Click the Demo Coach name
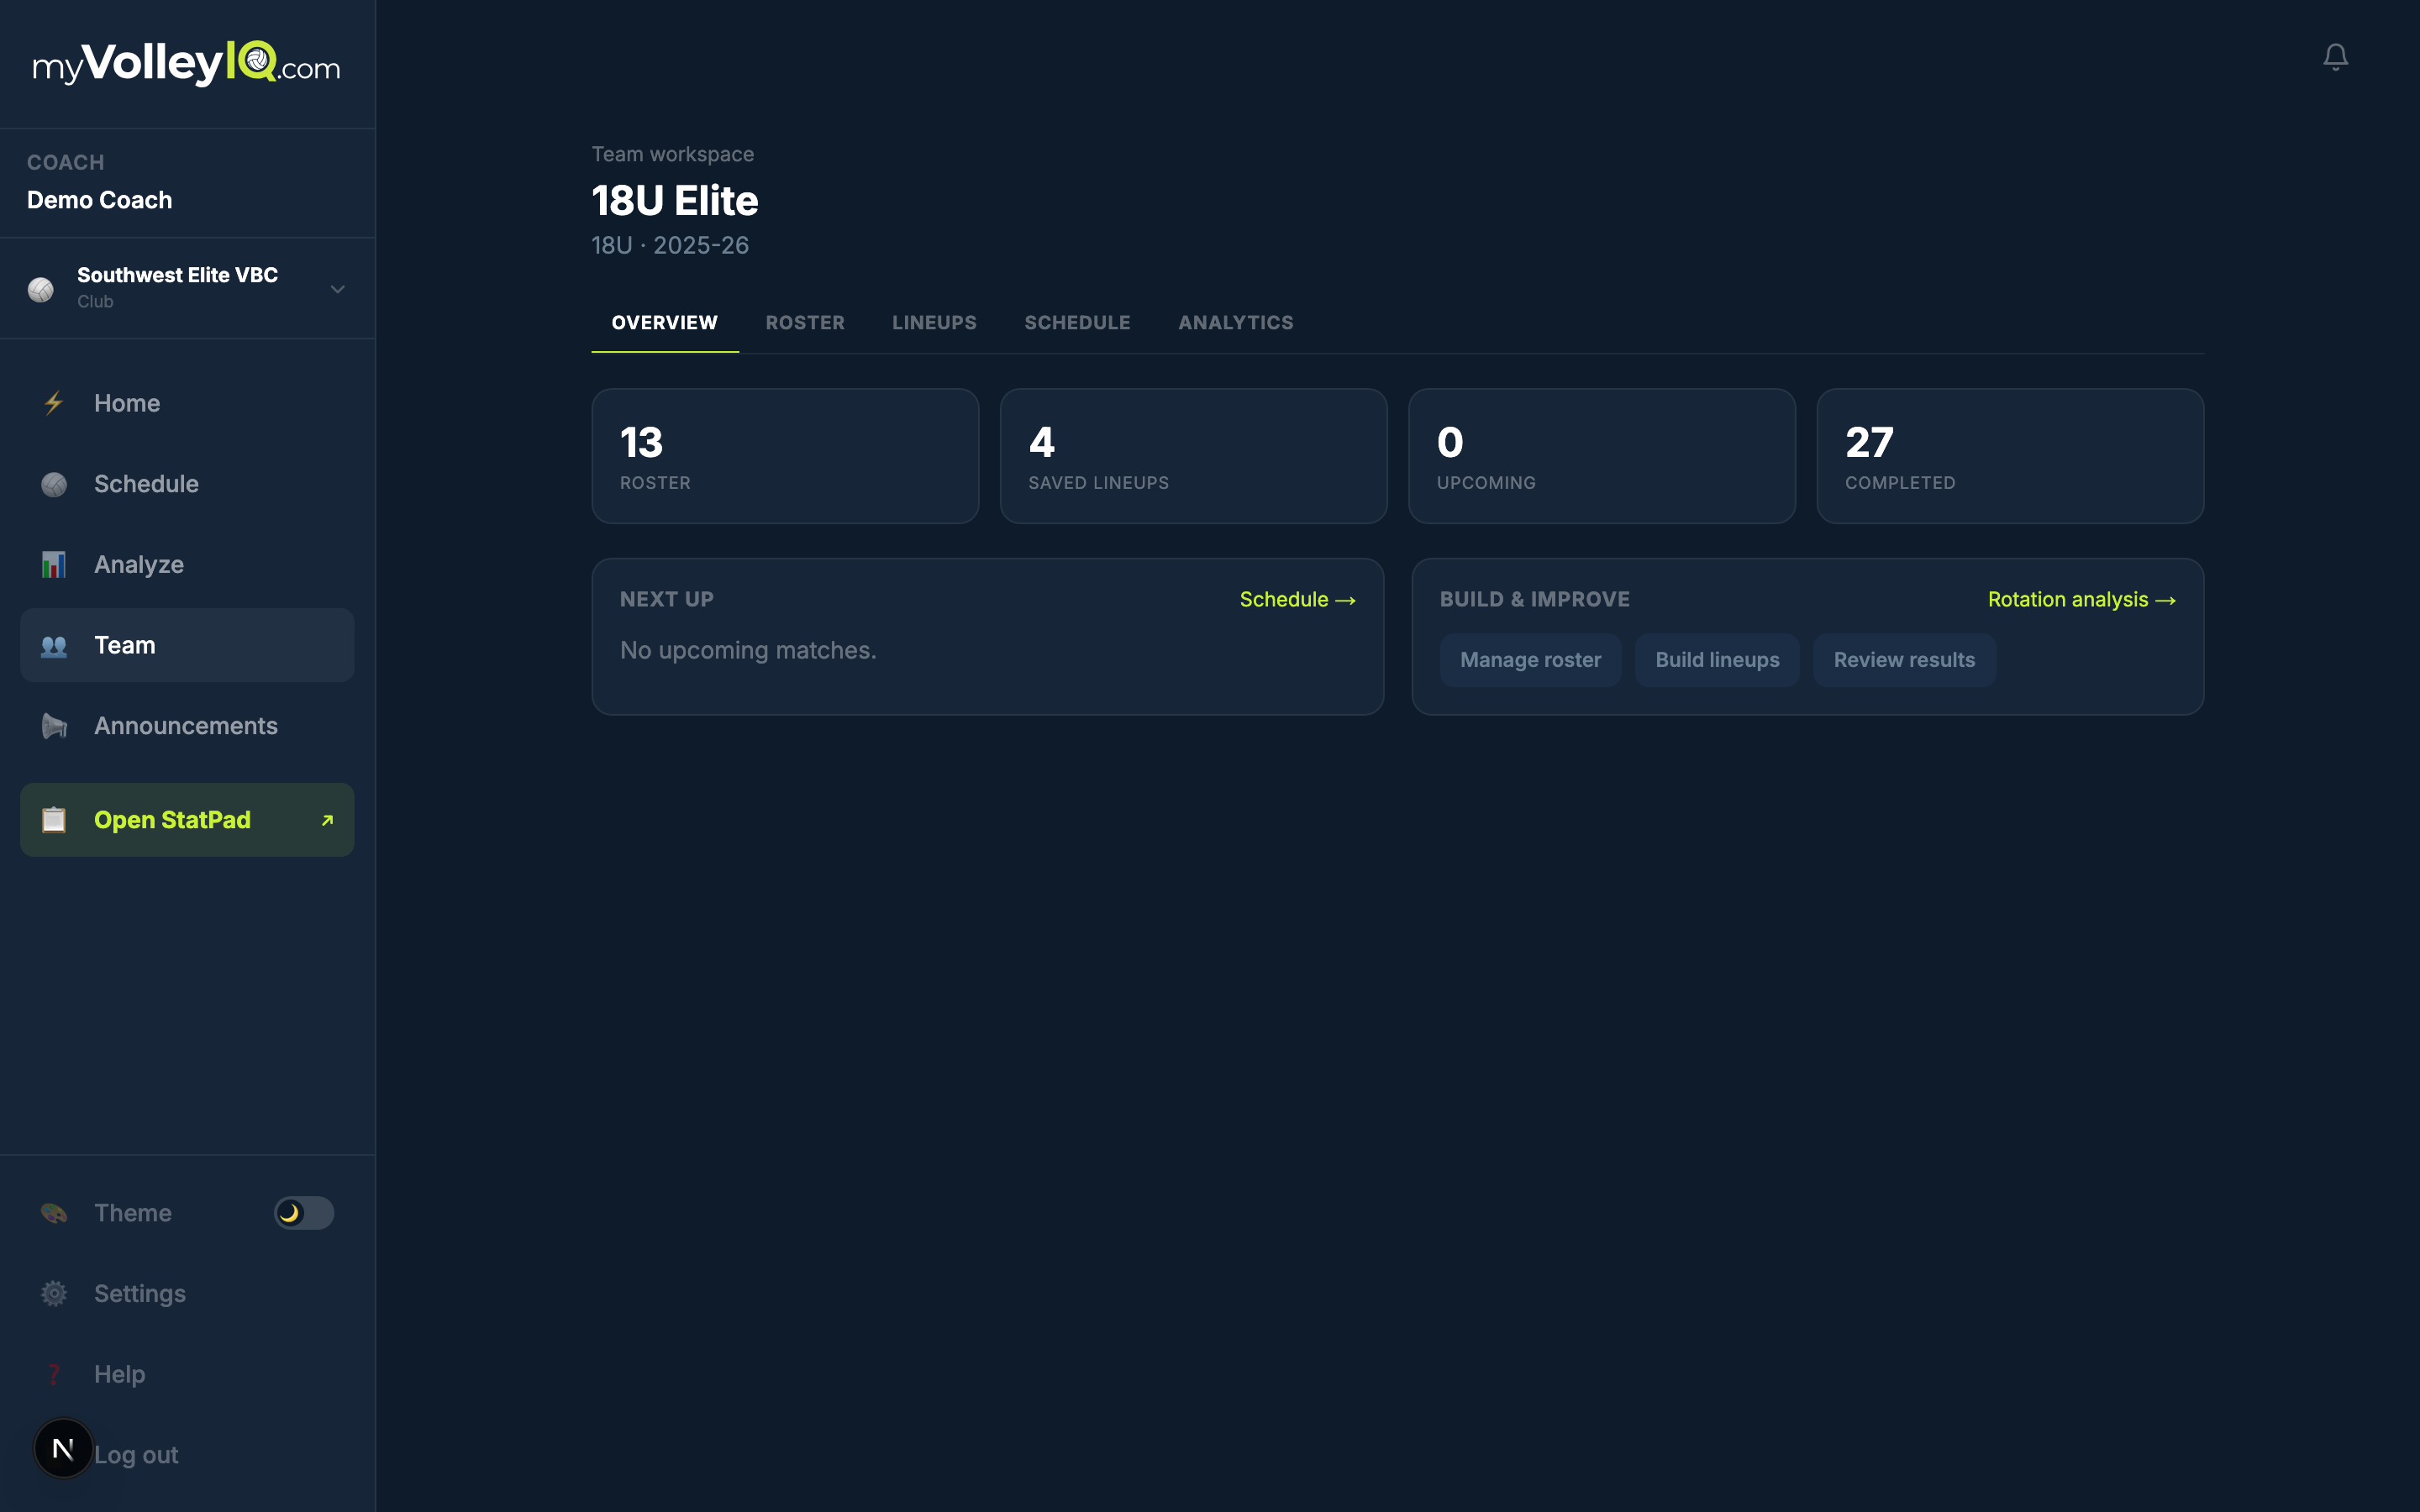This screenshot has height=1512, width=2420. (99, 200)
